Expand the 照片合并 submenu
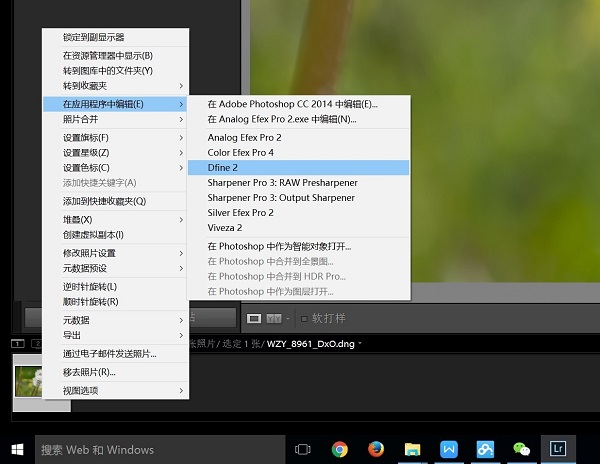 point(115,119)
